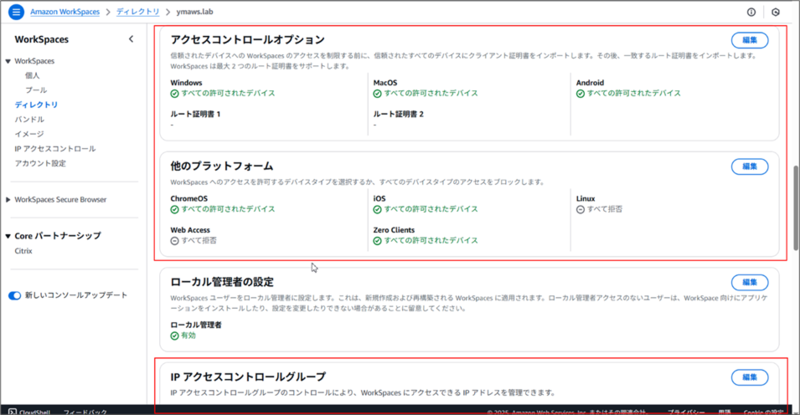Click iOS allowed-devices check icon

click(377, 209)
